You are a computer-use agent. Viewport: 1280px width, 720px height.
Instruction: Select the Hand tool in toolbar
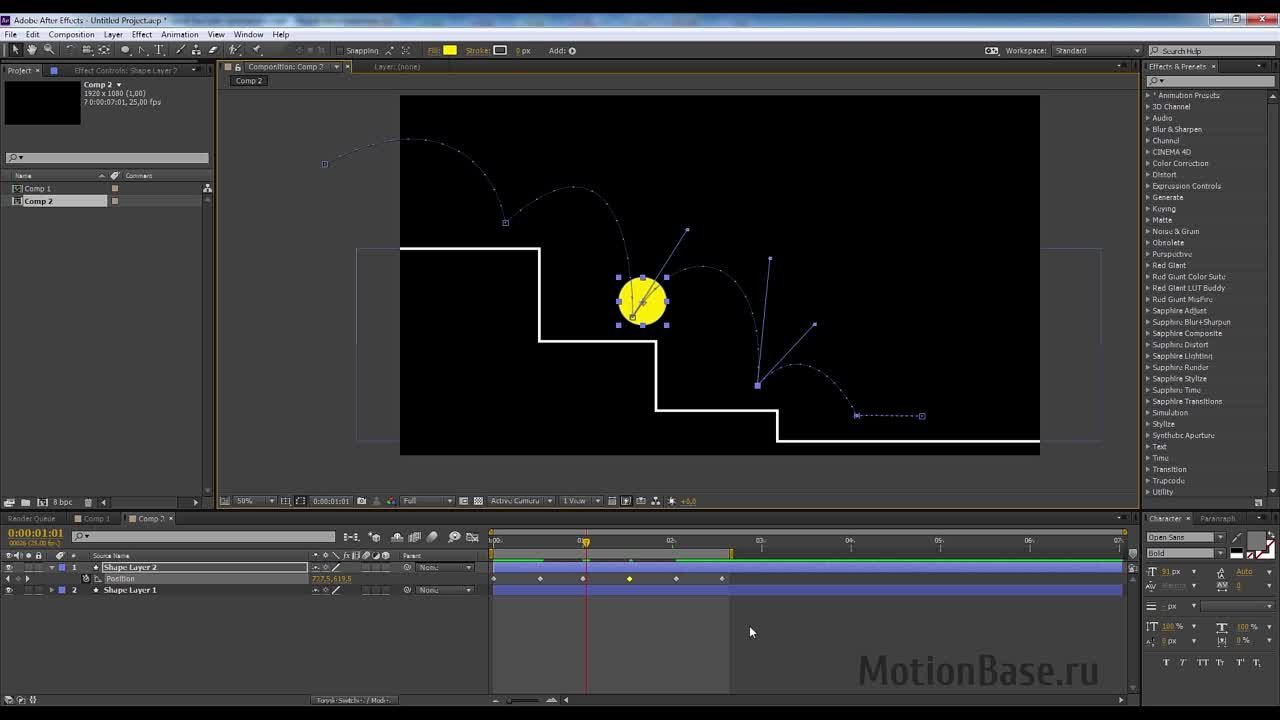32,50
